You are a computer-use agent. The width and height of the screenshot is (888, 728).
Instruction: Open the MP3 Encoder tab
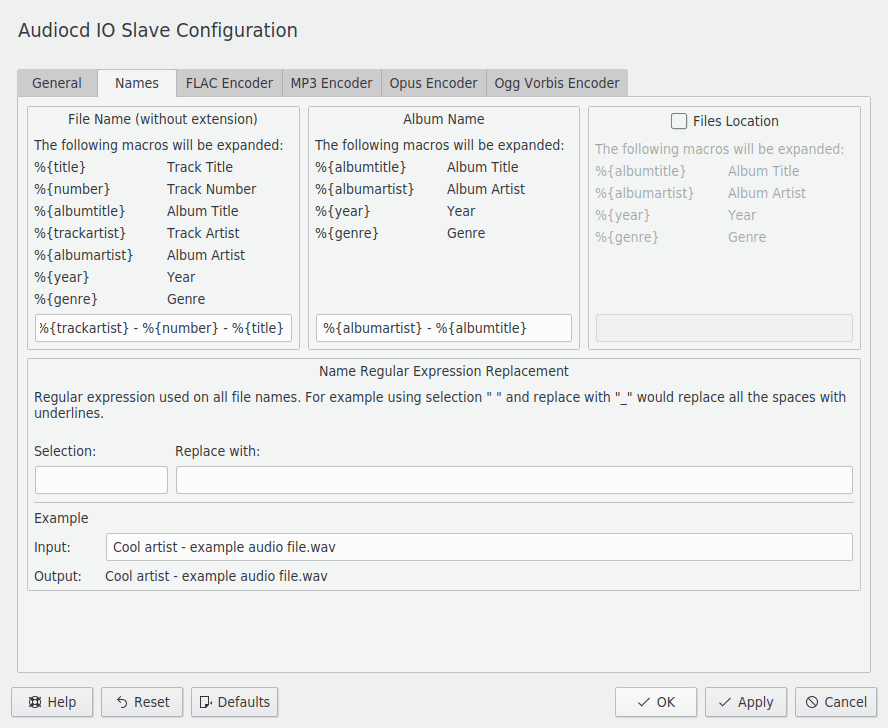click(x=331, y=83)
